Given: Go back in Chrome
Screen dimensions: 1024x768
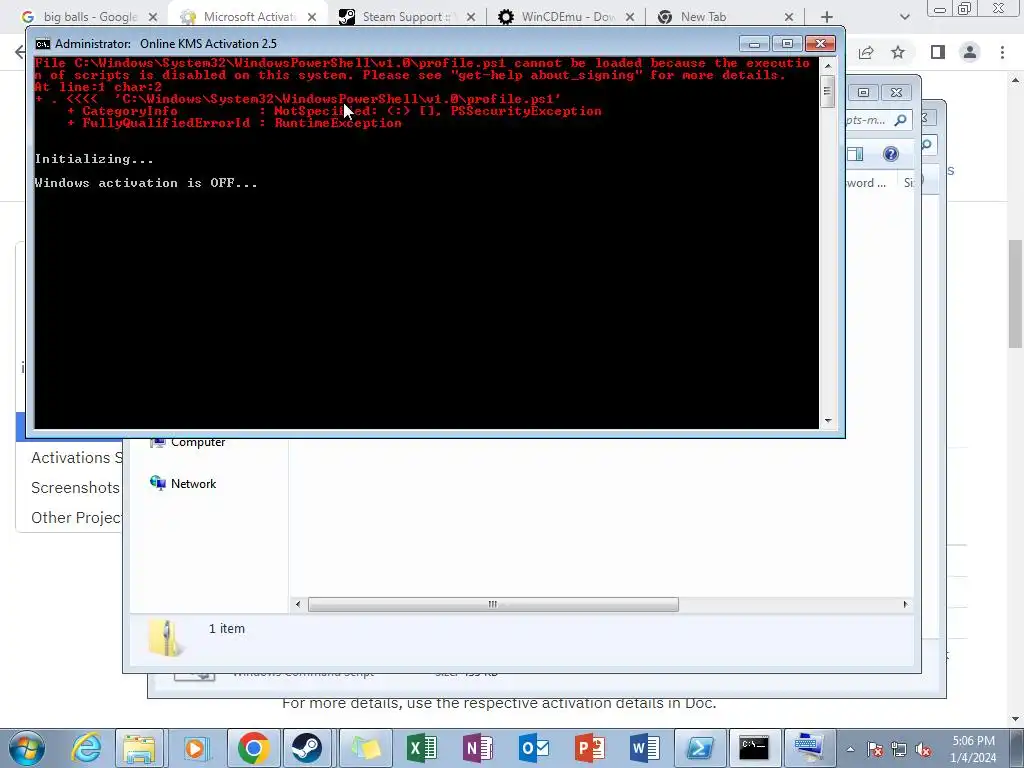Looking at the screenshot, I should point(20,52).
